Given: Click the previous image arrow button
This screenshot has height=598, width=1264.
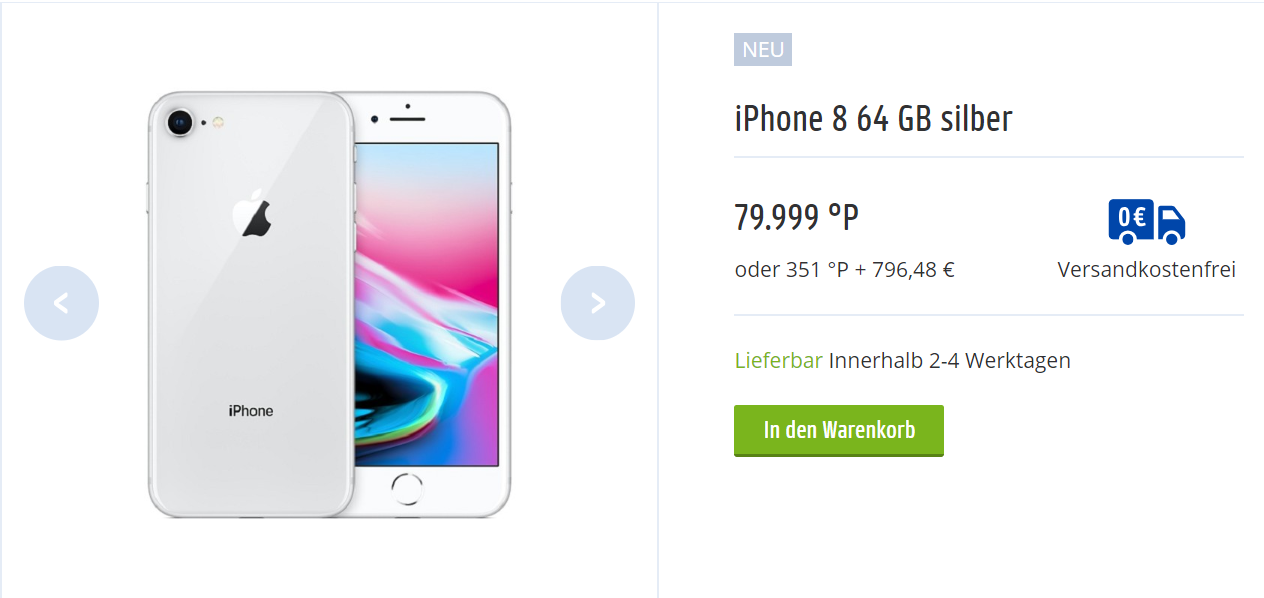Looking at the screenshot, I should [x=61, y=303].
